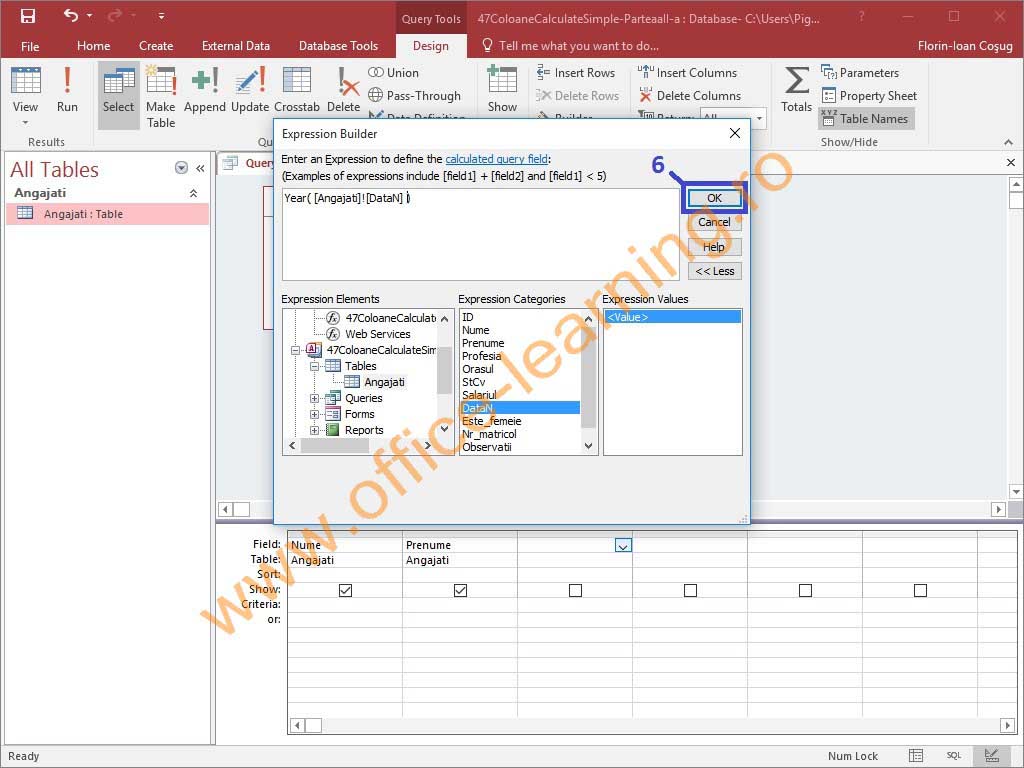Switch to the Create ribbon tab
This screenshot has height=768, width=1024.
click(156, 46)
